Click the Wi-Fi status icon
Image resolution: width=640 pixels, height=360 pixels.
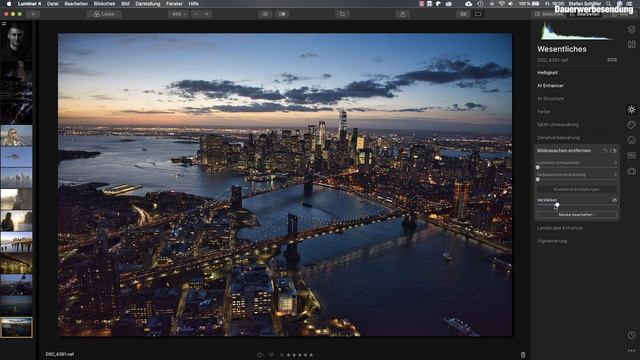coord(501,4)
